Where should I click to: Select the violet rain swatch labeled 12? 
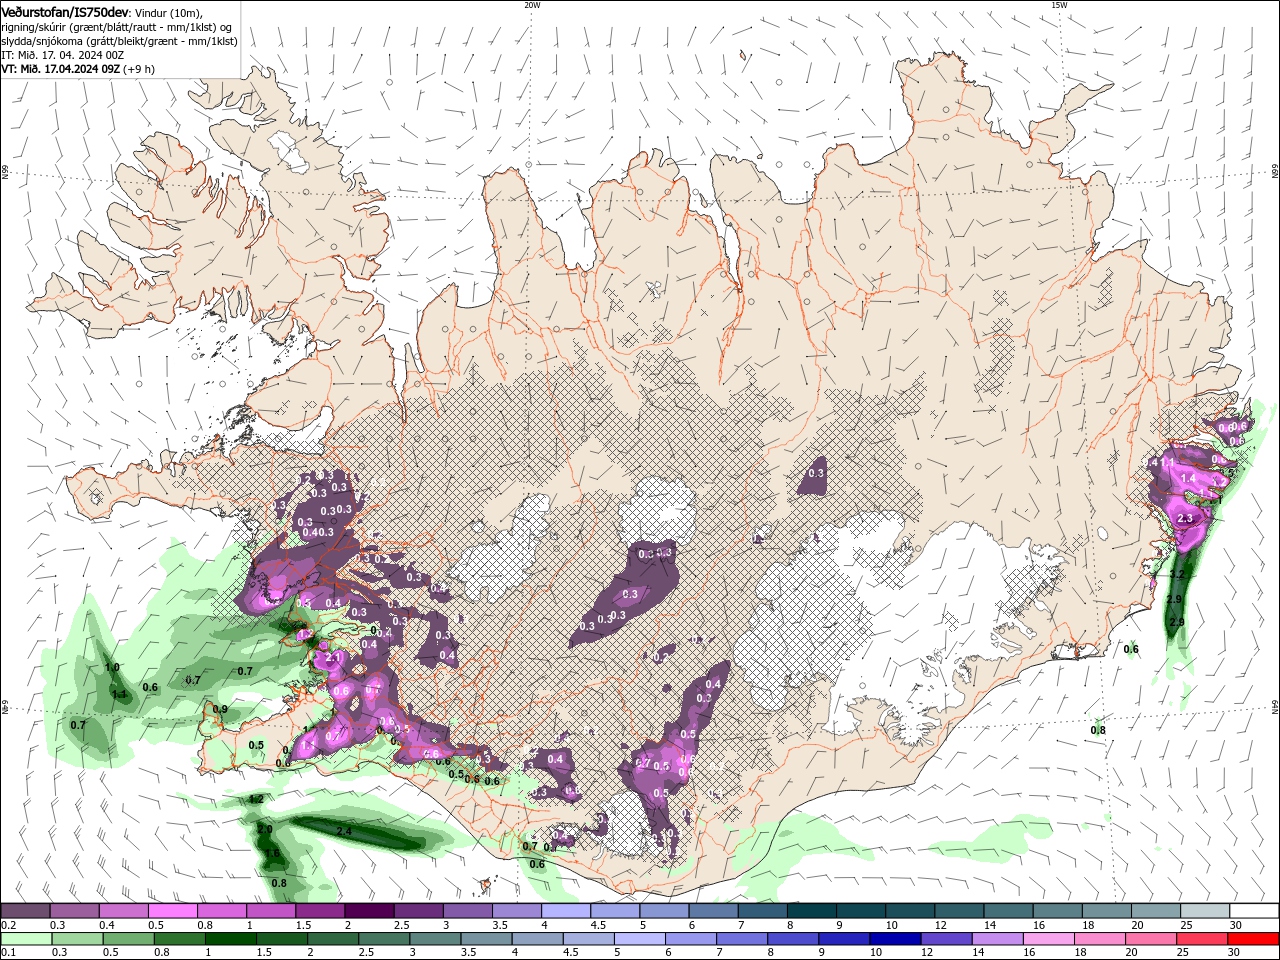[x=946, y=939]
